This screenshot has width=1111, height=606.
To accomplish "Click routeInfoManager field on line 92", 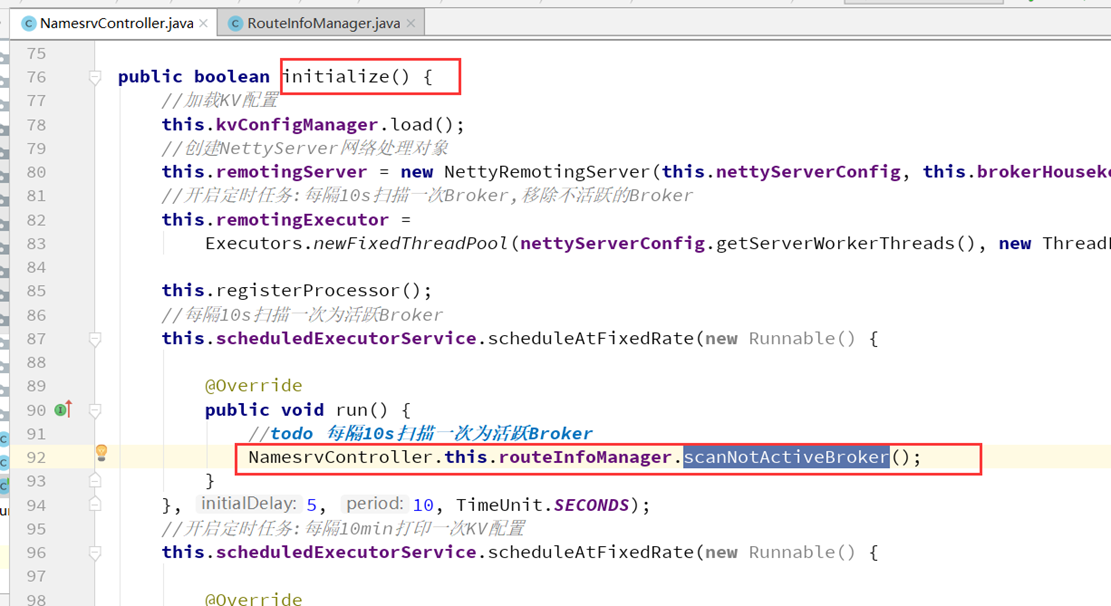I will pos(585,457).
